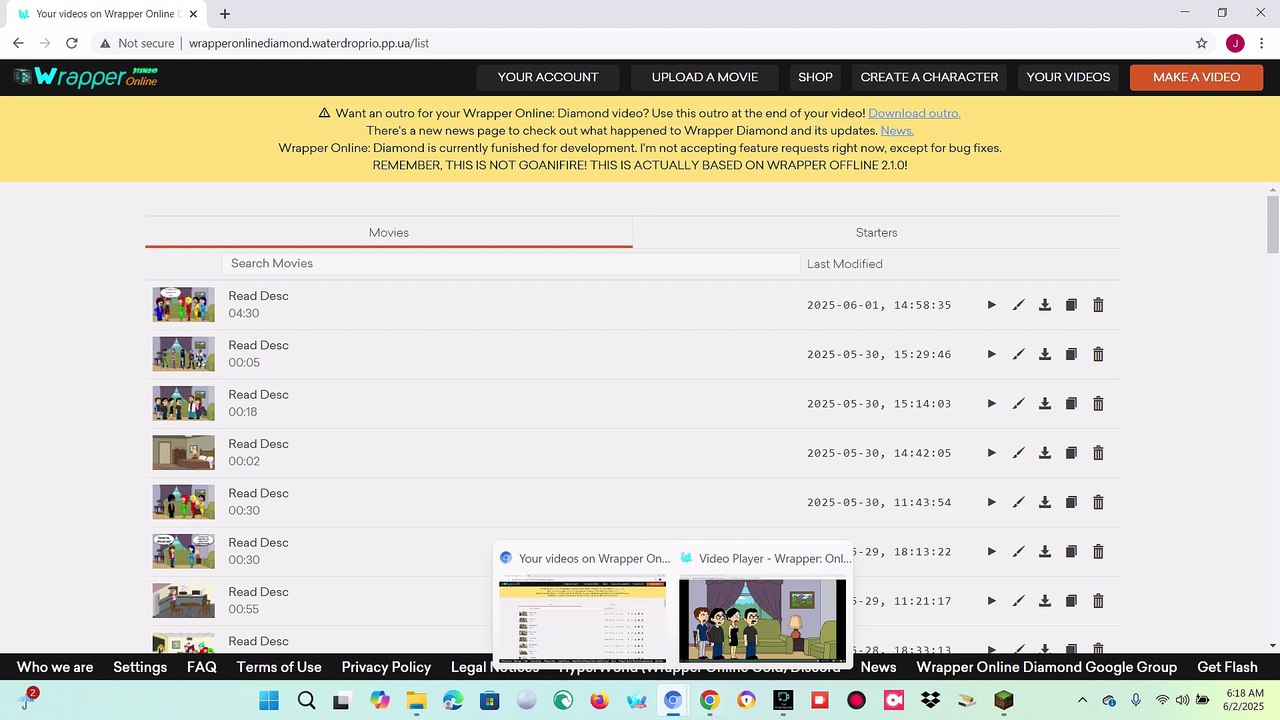Trash the movie modified 2025-05-30, 15:29:46

1098,354
